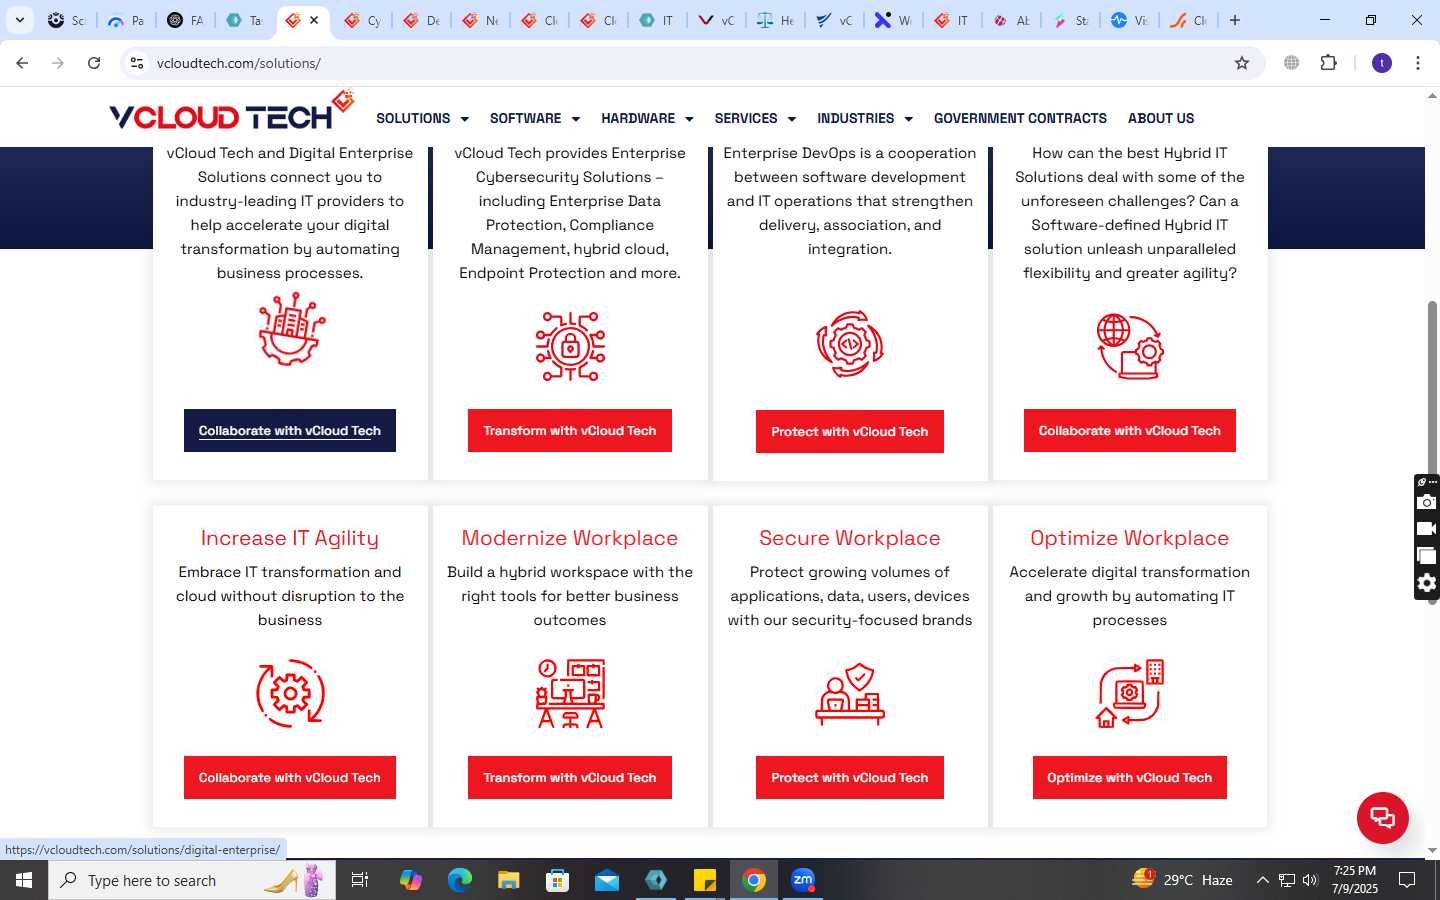The image size is (1440, 900).
Task: Click Optimize with vCloud Tech button
Action: 1130,778
